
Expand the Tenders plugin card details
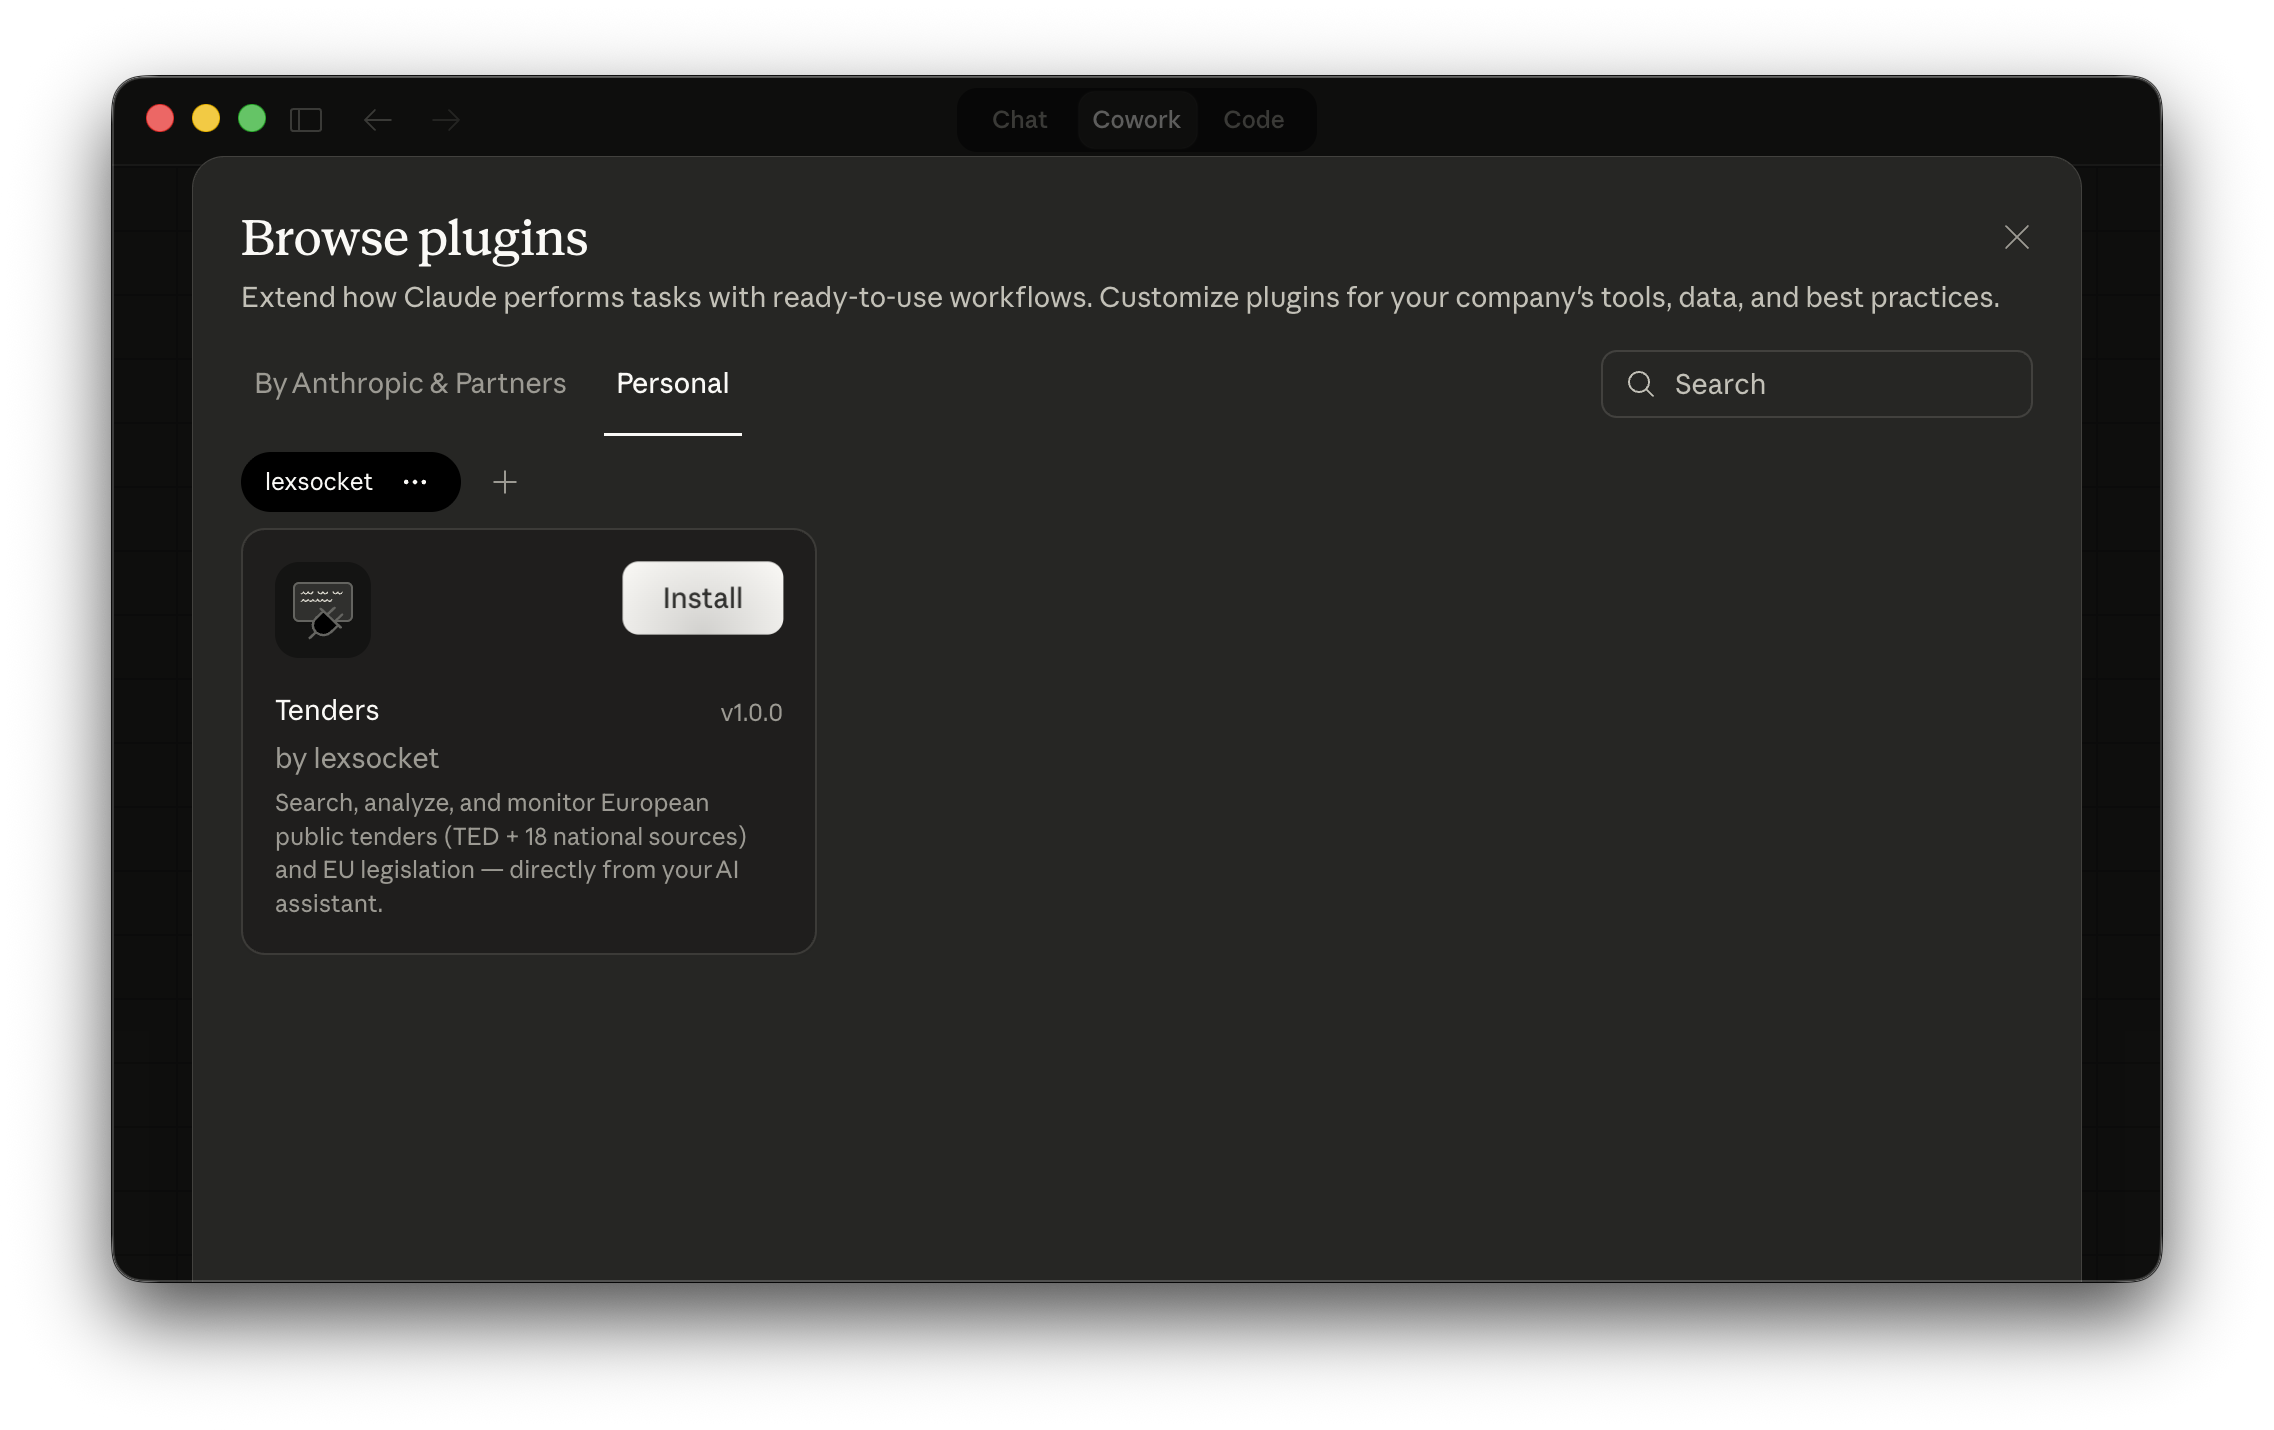click(528, 740)
